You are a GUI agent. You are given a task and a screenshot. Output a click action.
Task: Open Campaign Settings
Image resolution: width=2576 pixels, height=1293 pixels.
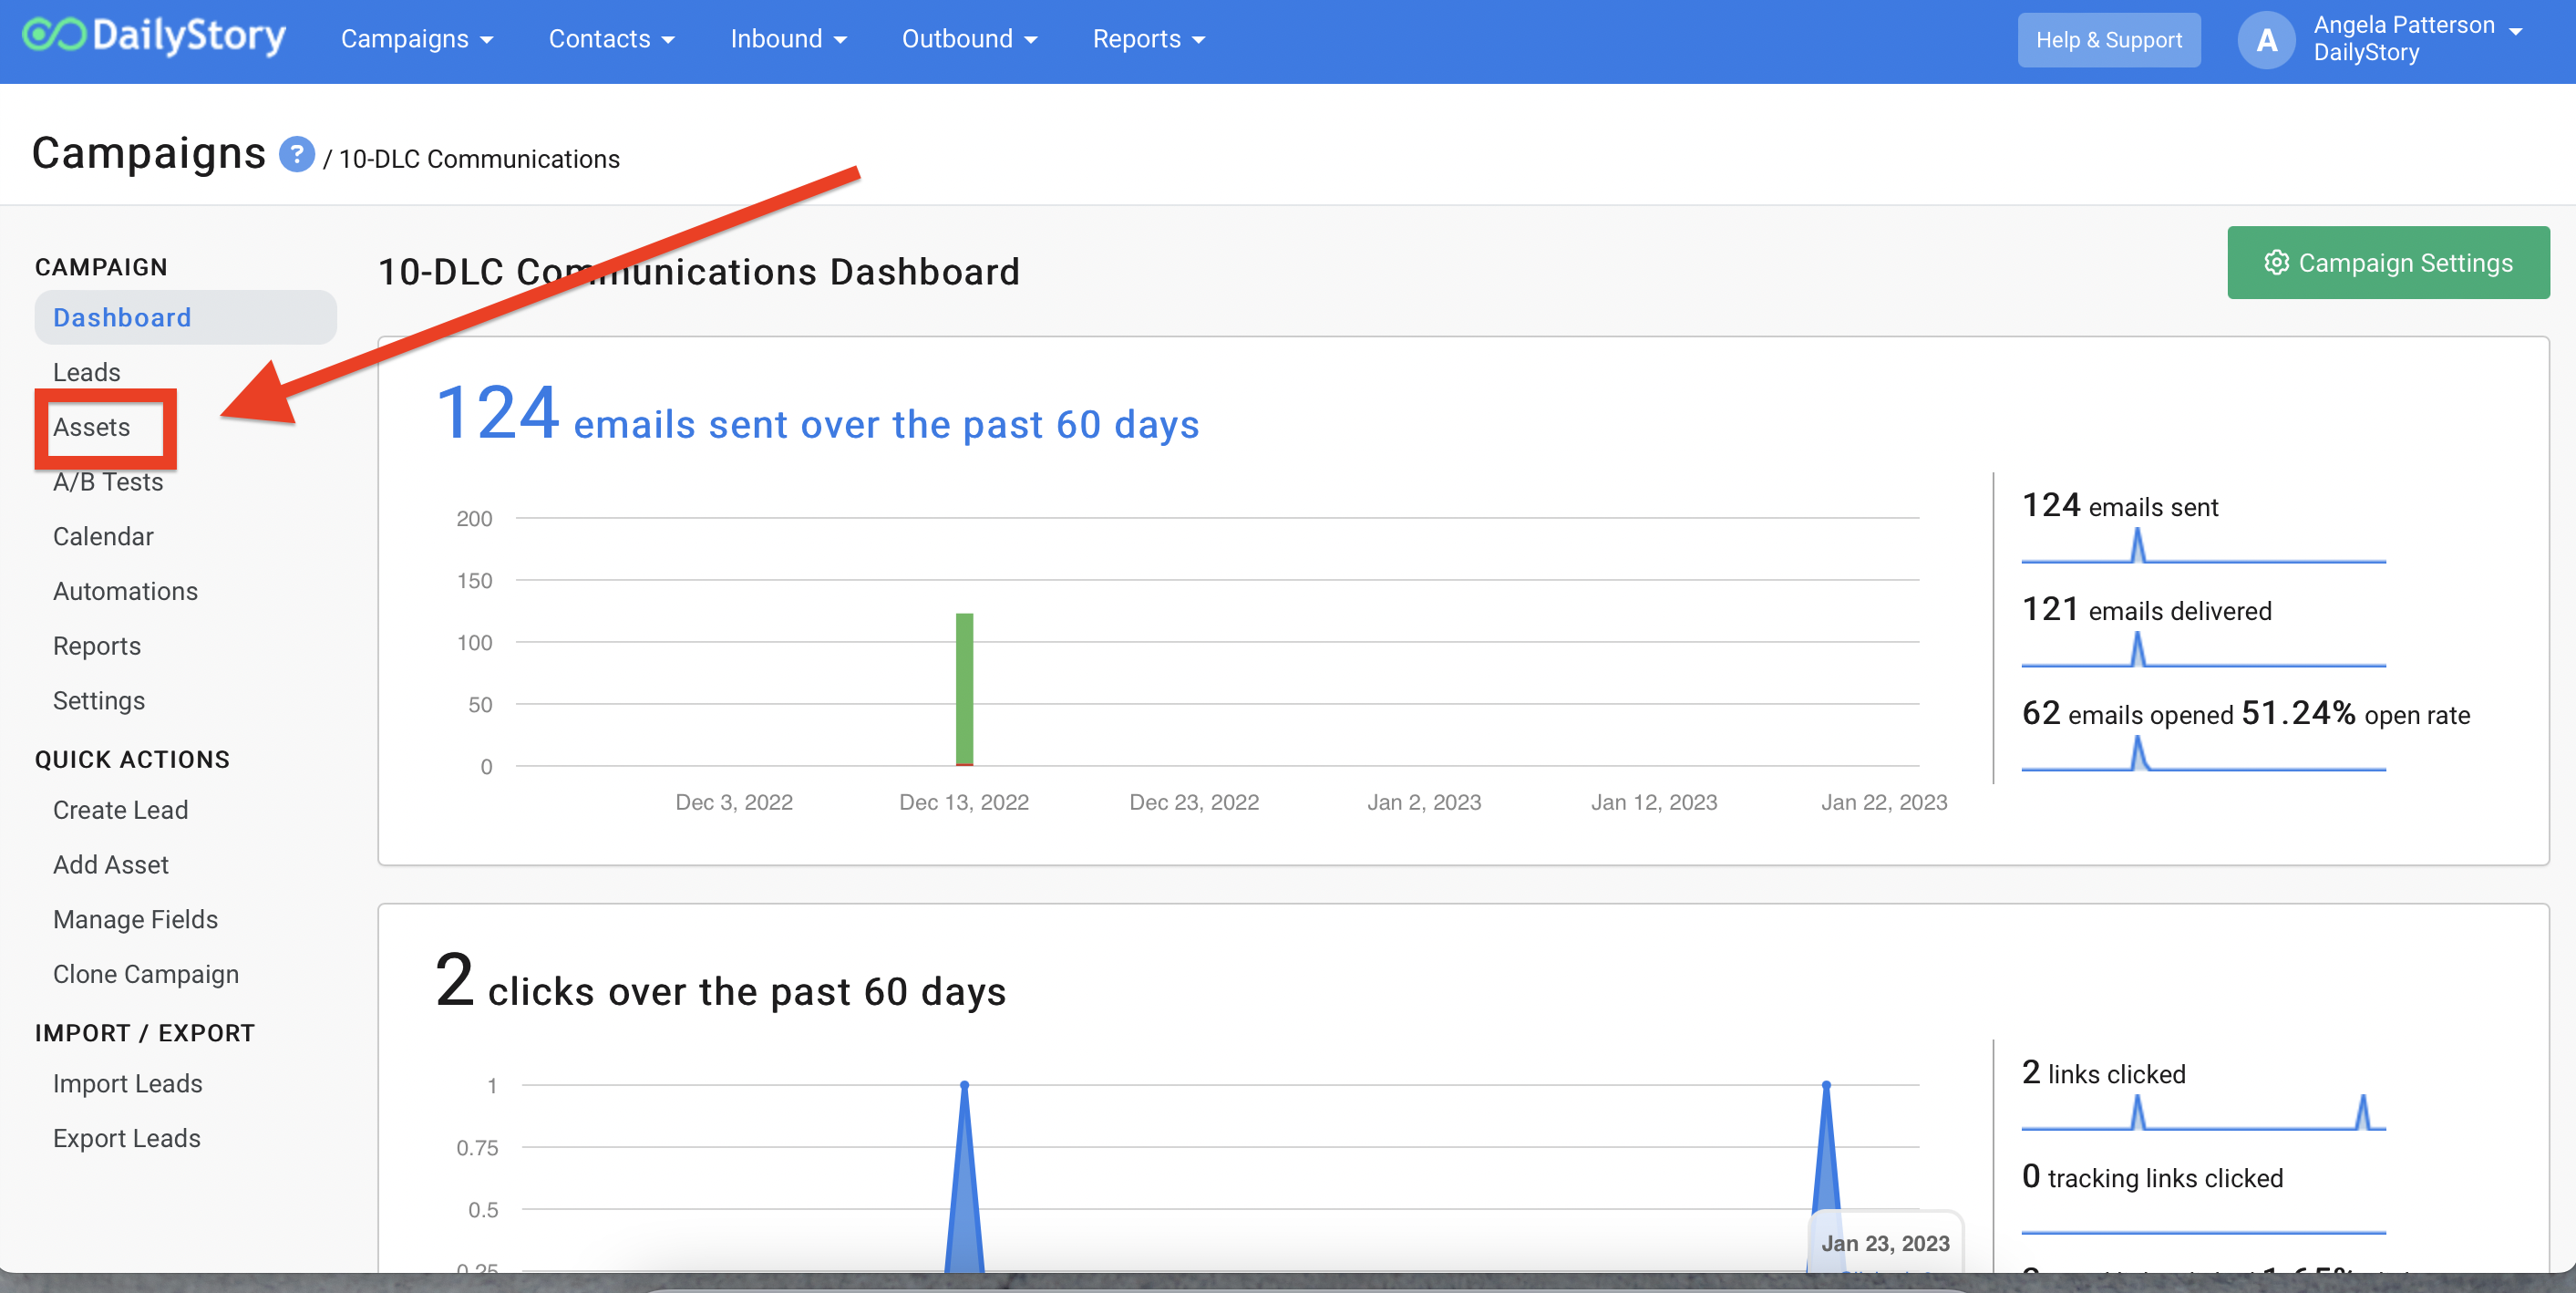coord(2388,262)
